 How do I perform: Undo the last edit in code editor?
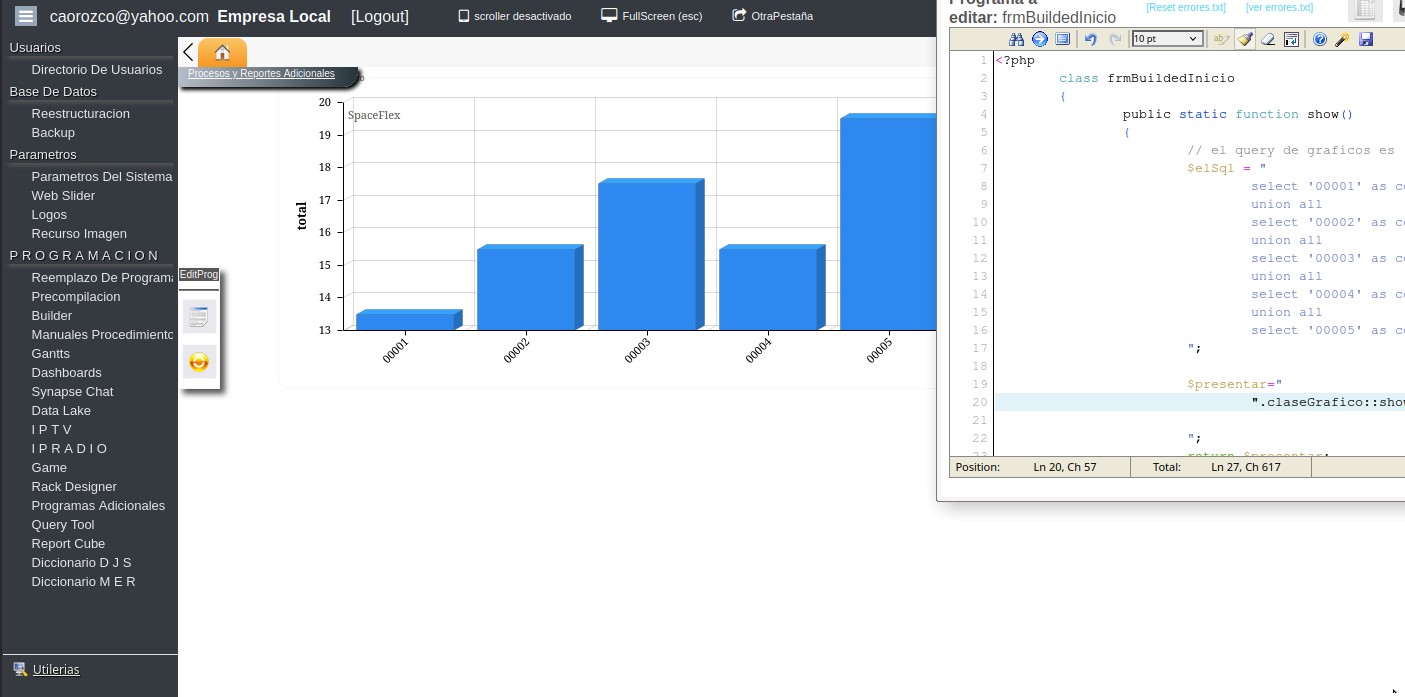pyautogui.click(x=1090, y=39)
